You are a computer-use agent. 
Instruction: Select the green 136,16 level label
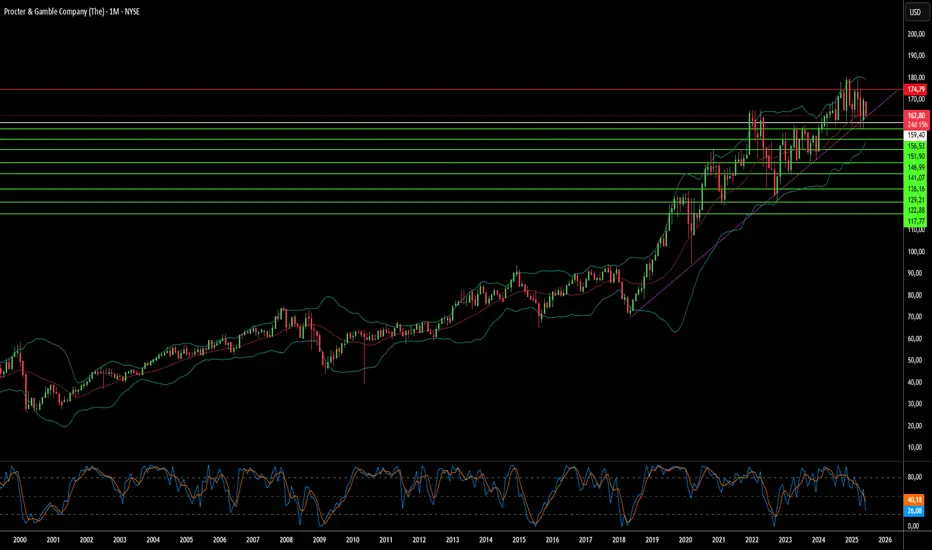click(916, 189)
